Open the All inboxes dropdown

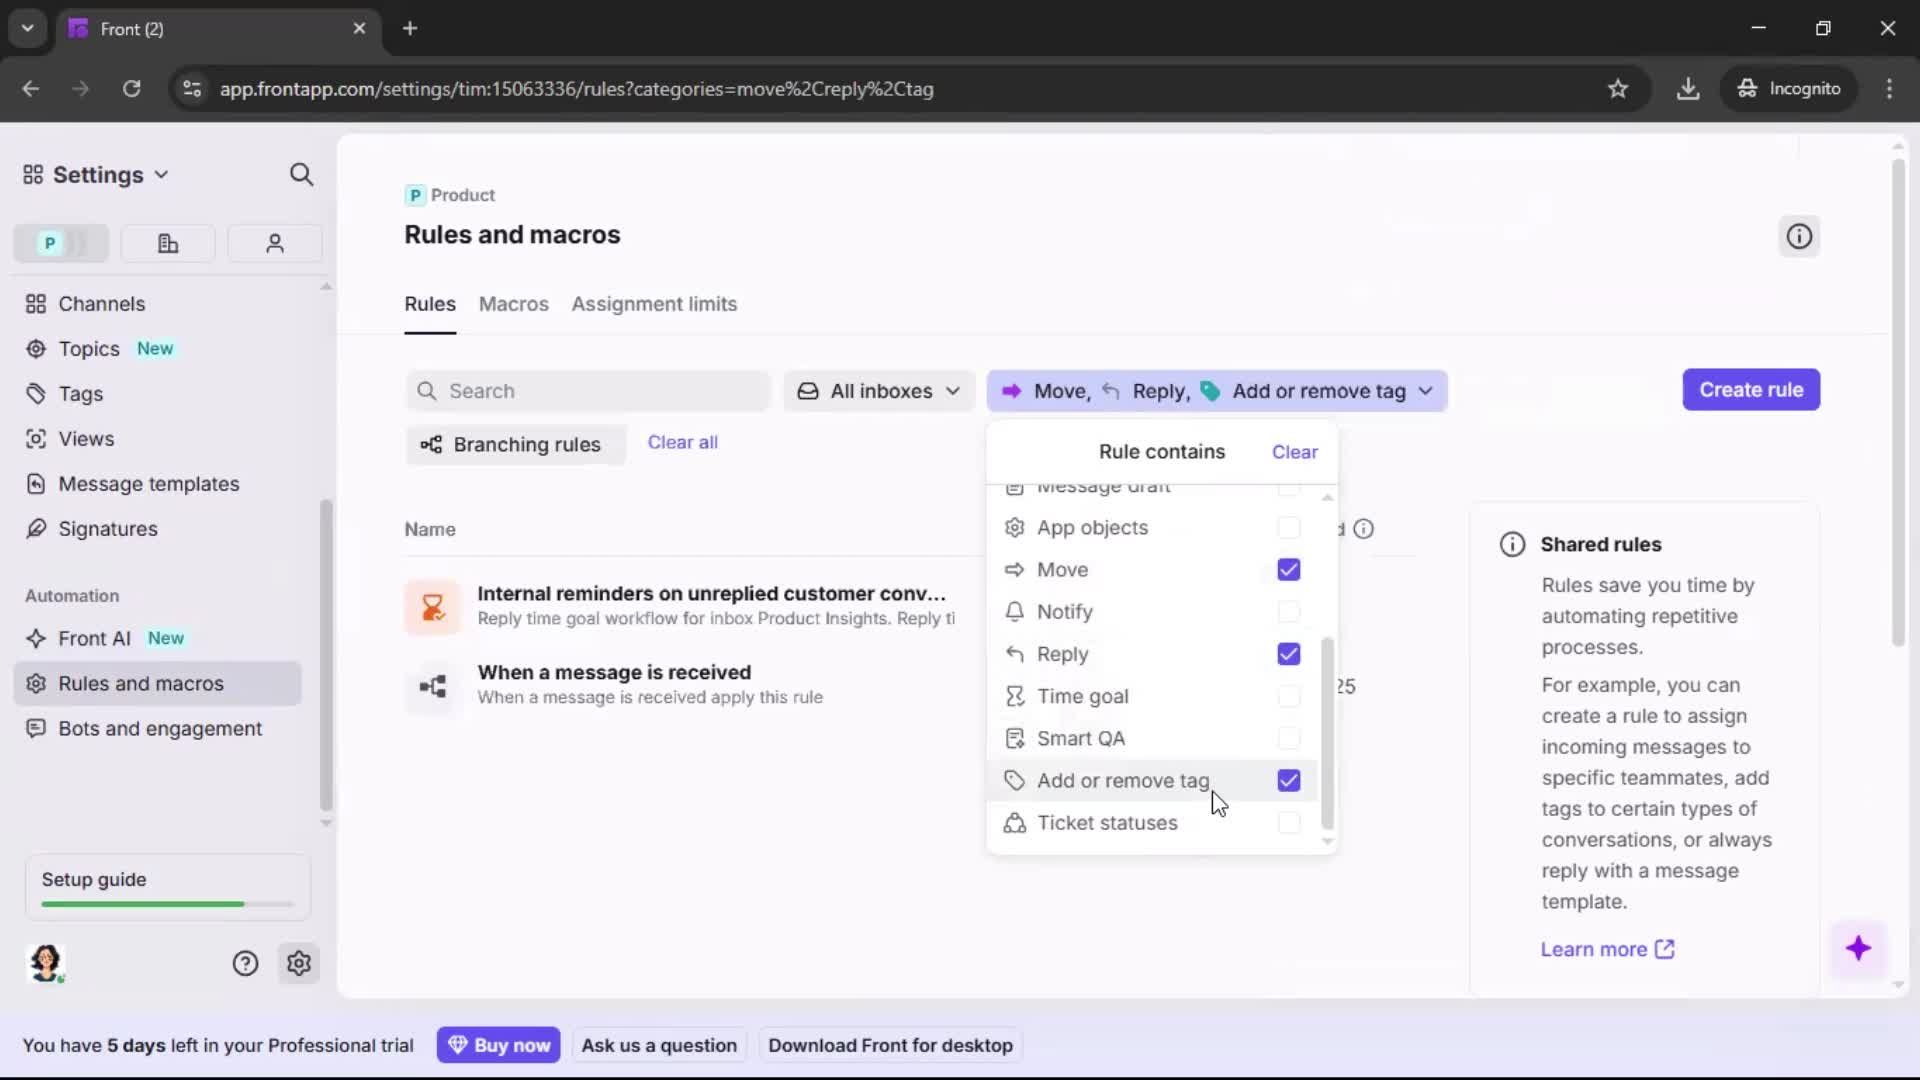(x=878, y=391)
